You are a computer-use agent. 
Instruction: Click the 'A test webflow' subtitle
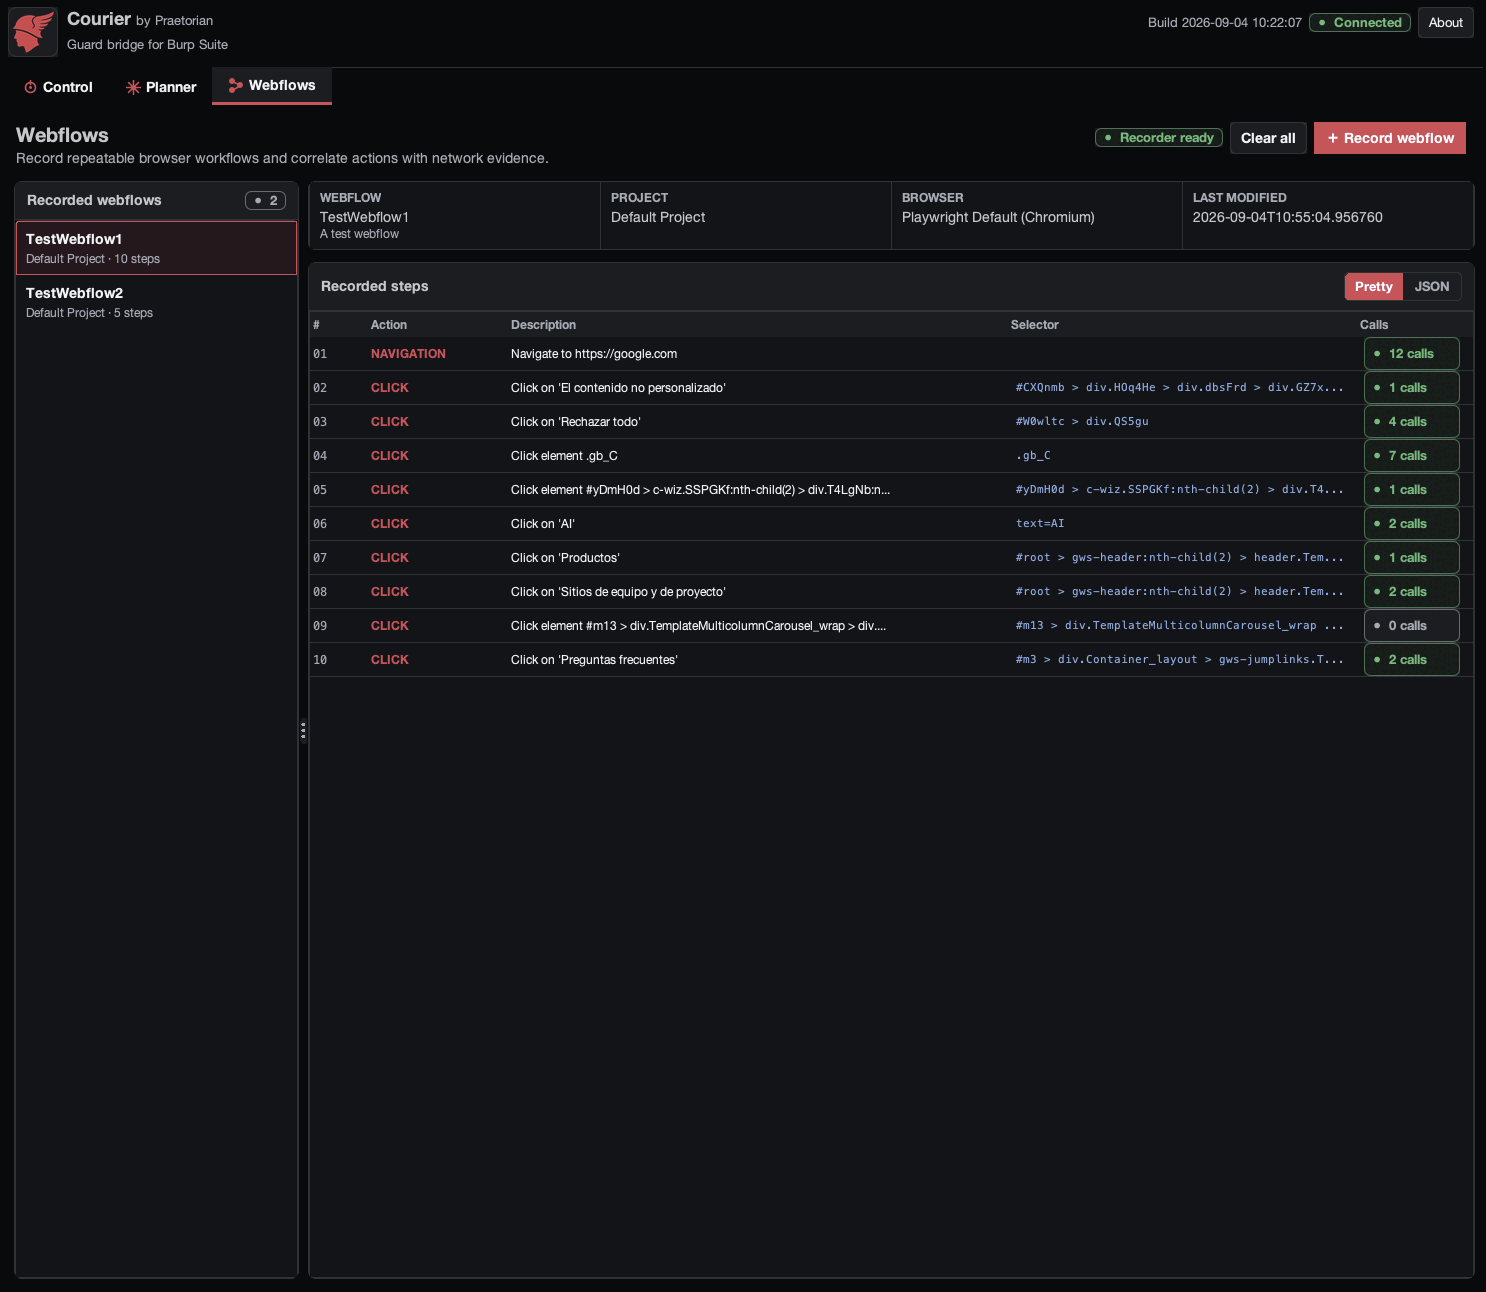[359, 234]
